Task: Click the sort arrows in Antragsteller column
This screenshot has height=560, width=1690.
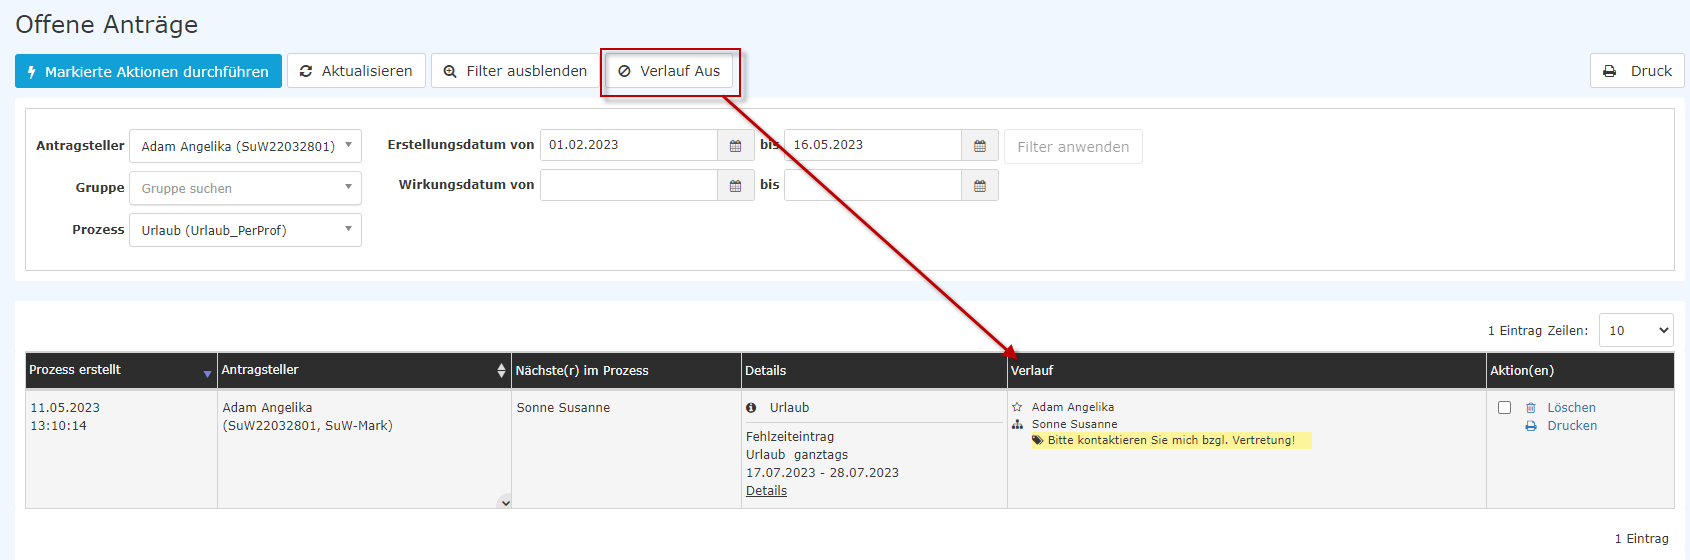Action: pyautogui.click(x=501, y=371)
